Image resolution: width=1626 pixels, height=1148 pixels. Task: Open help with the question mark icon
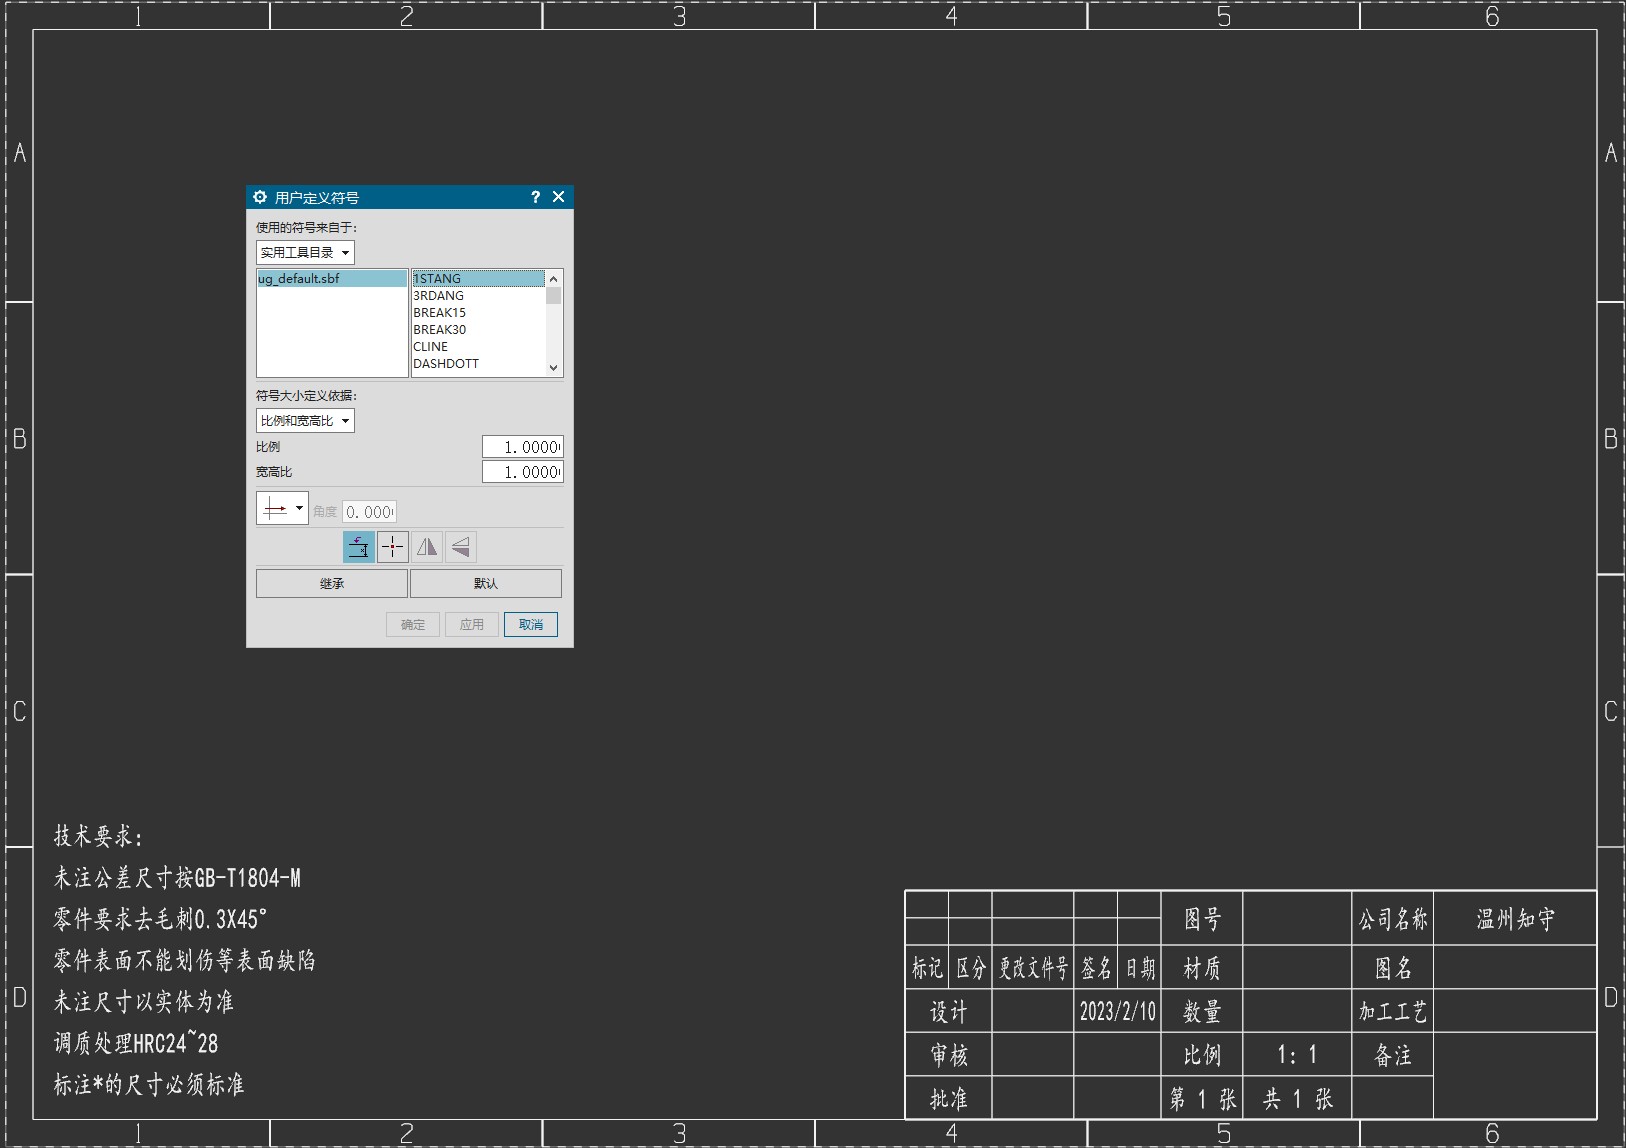[535, 197]
